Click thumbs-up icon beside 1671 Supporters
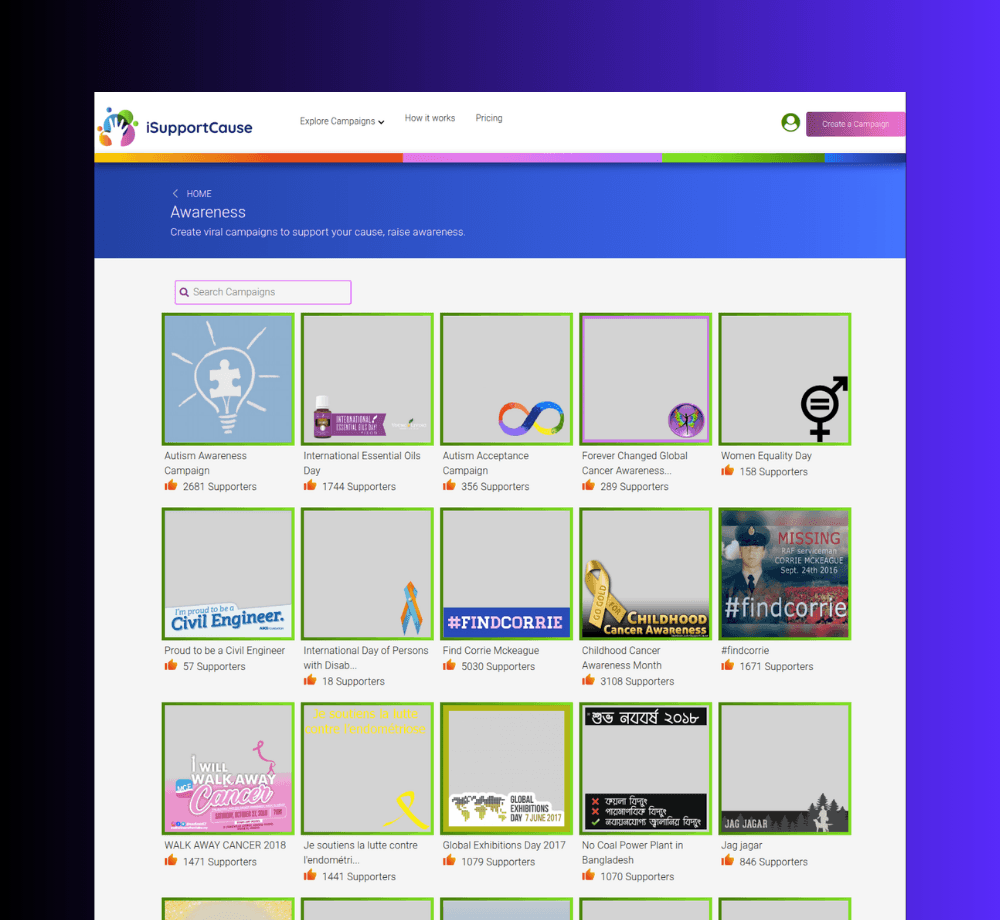The height and width of the screenshot is (920, 1000). coord(728,666)
